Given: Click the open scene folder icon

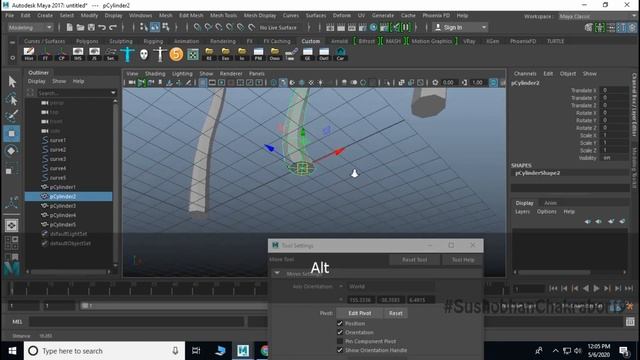Looking at the screenshot, I should [80, 27].
